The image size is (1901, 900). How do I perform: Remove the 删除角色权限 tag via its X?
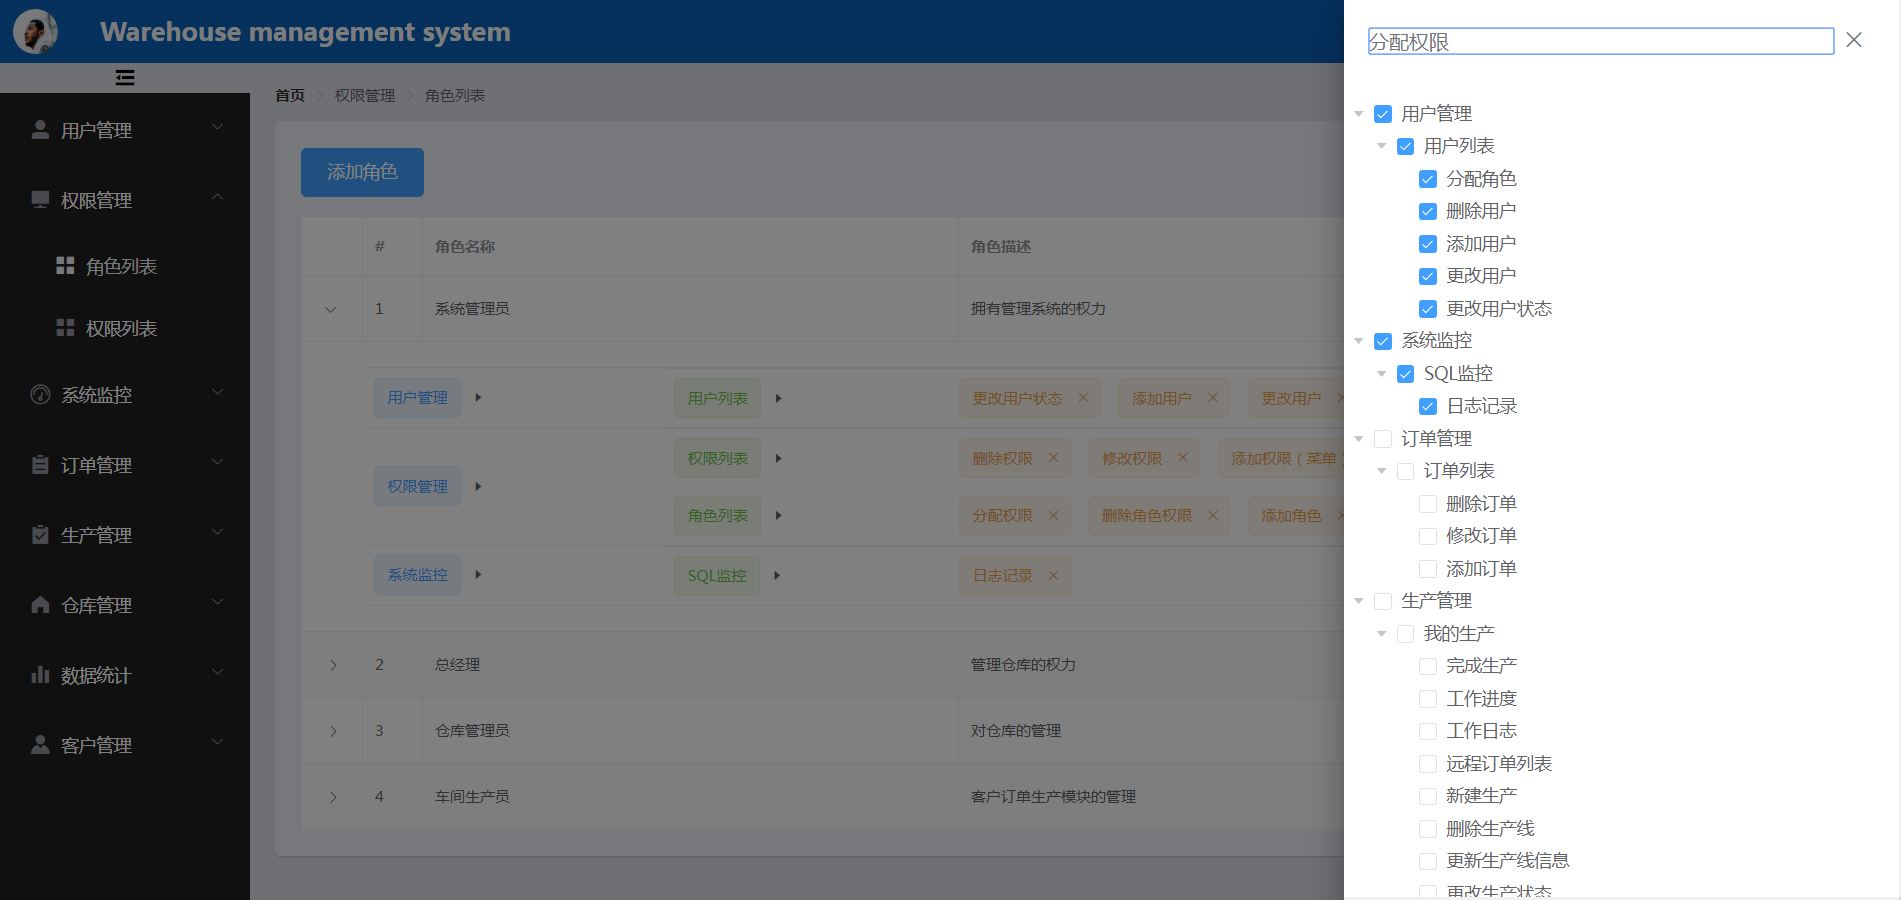(1213, 516)
